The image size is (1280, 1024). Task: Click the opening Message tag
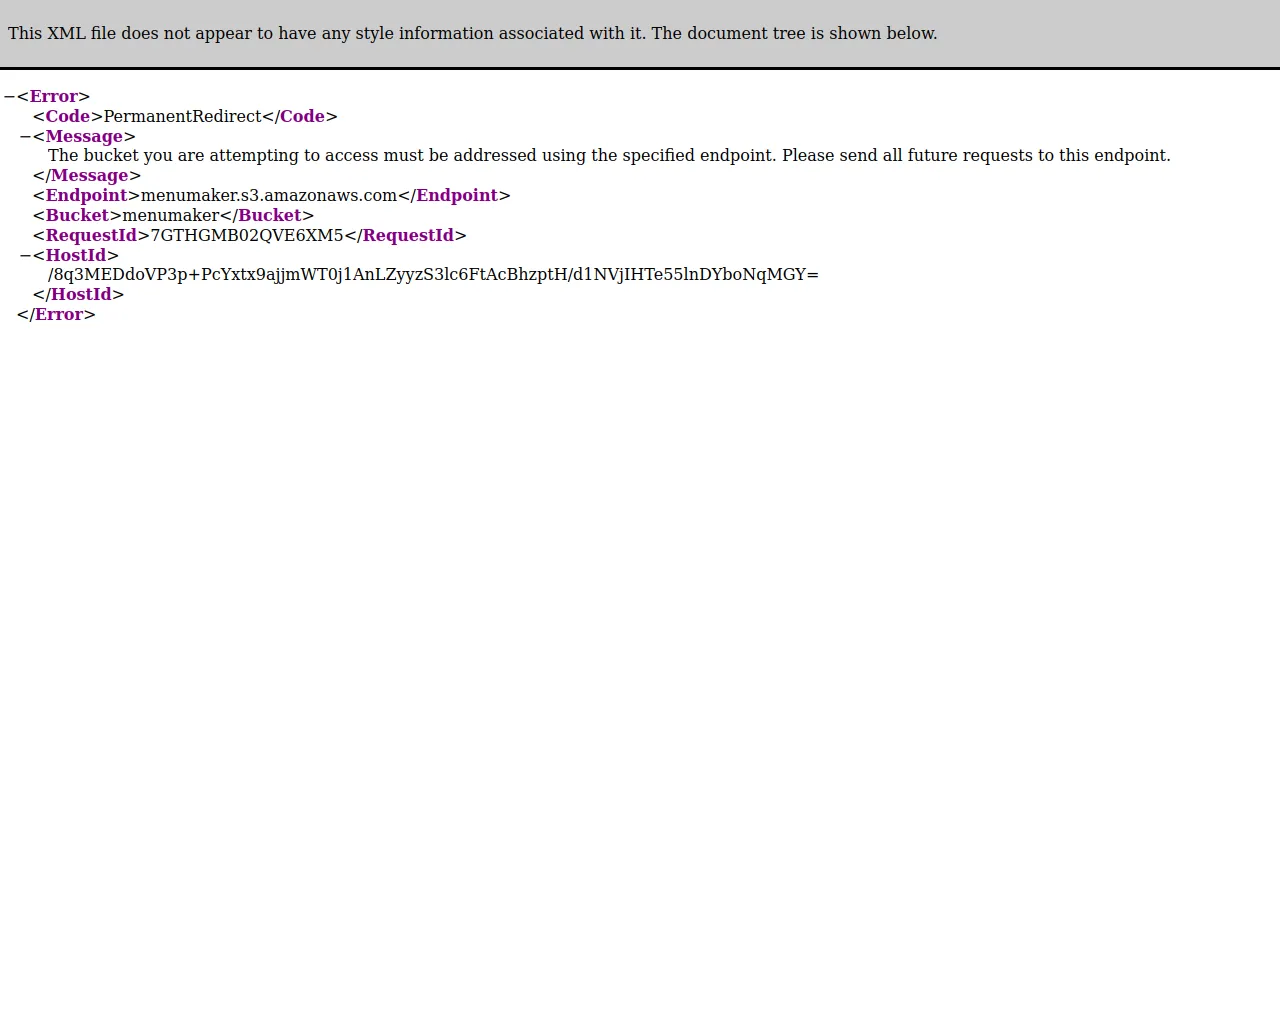coord(84,137)
